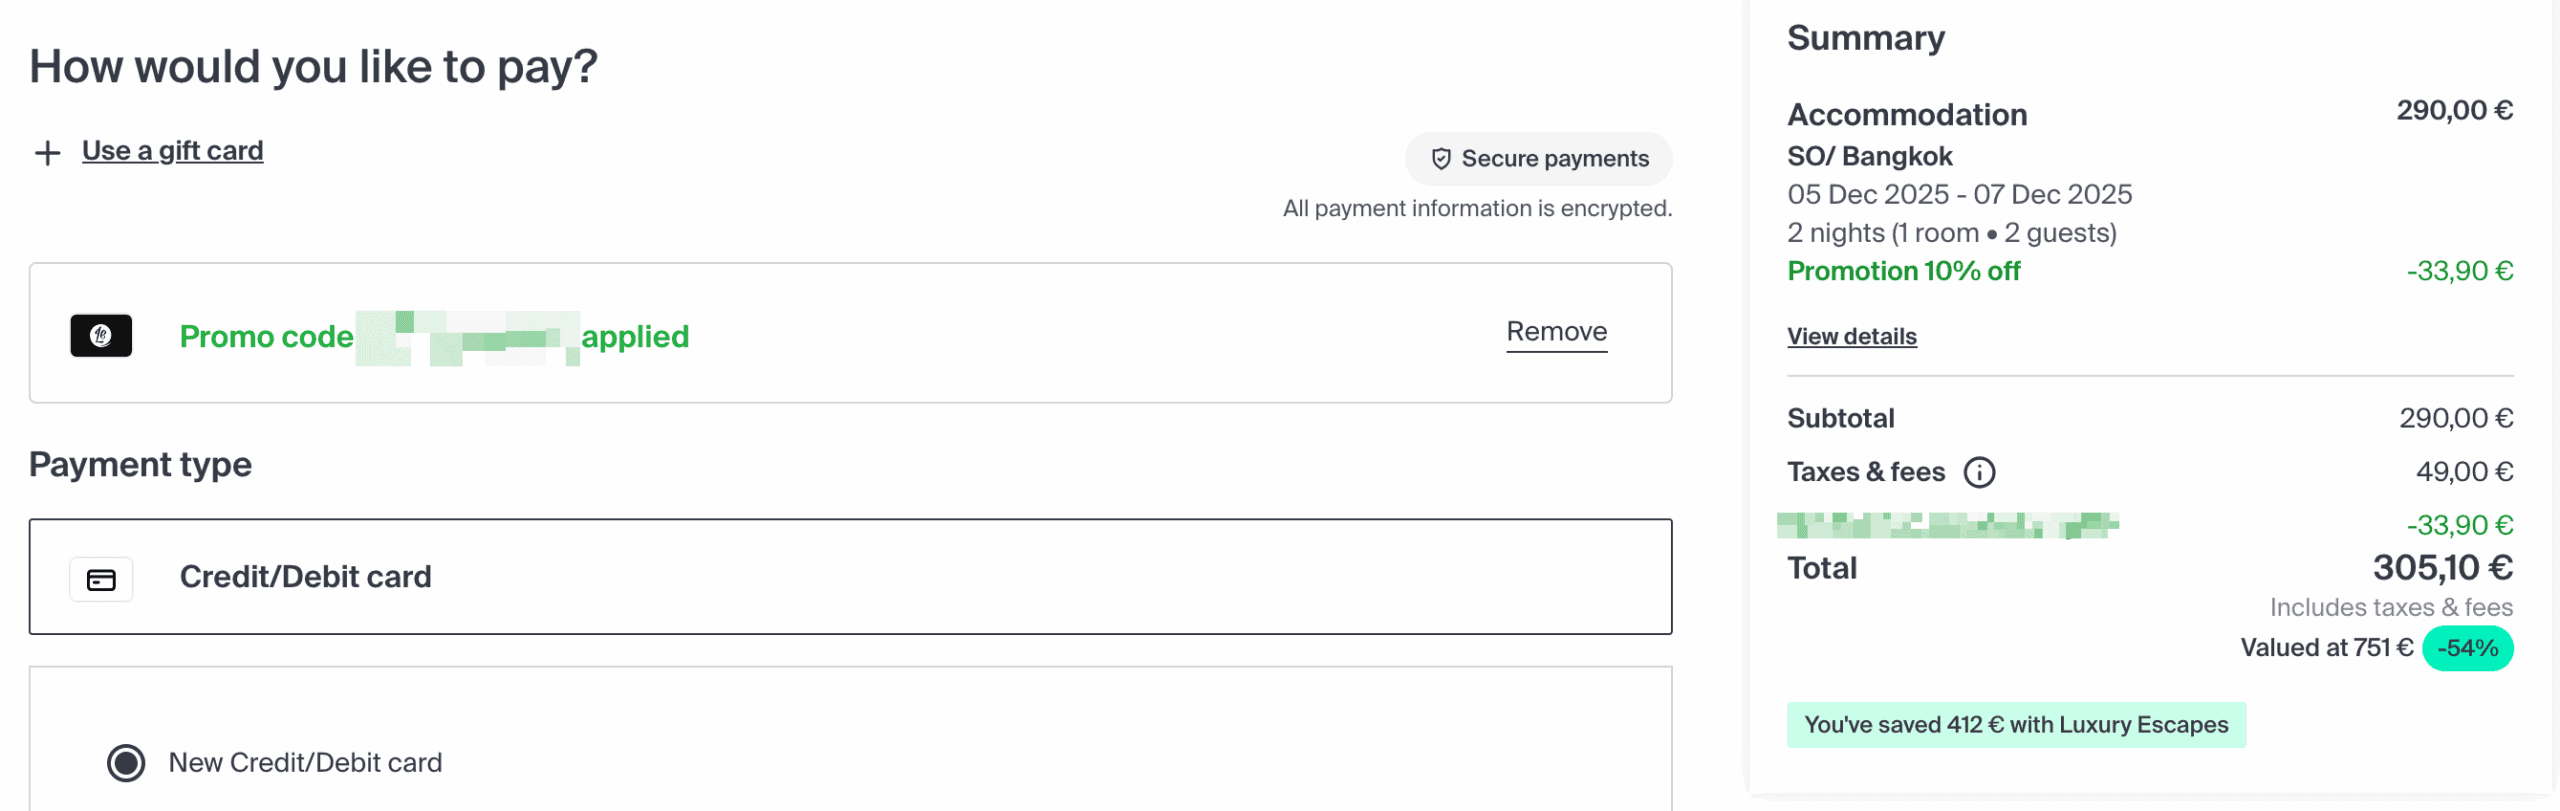Click the plus icon beside gift card

(x=47, y=153)
